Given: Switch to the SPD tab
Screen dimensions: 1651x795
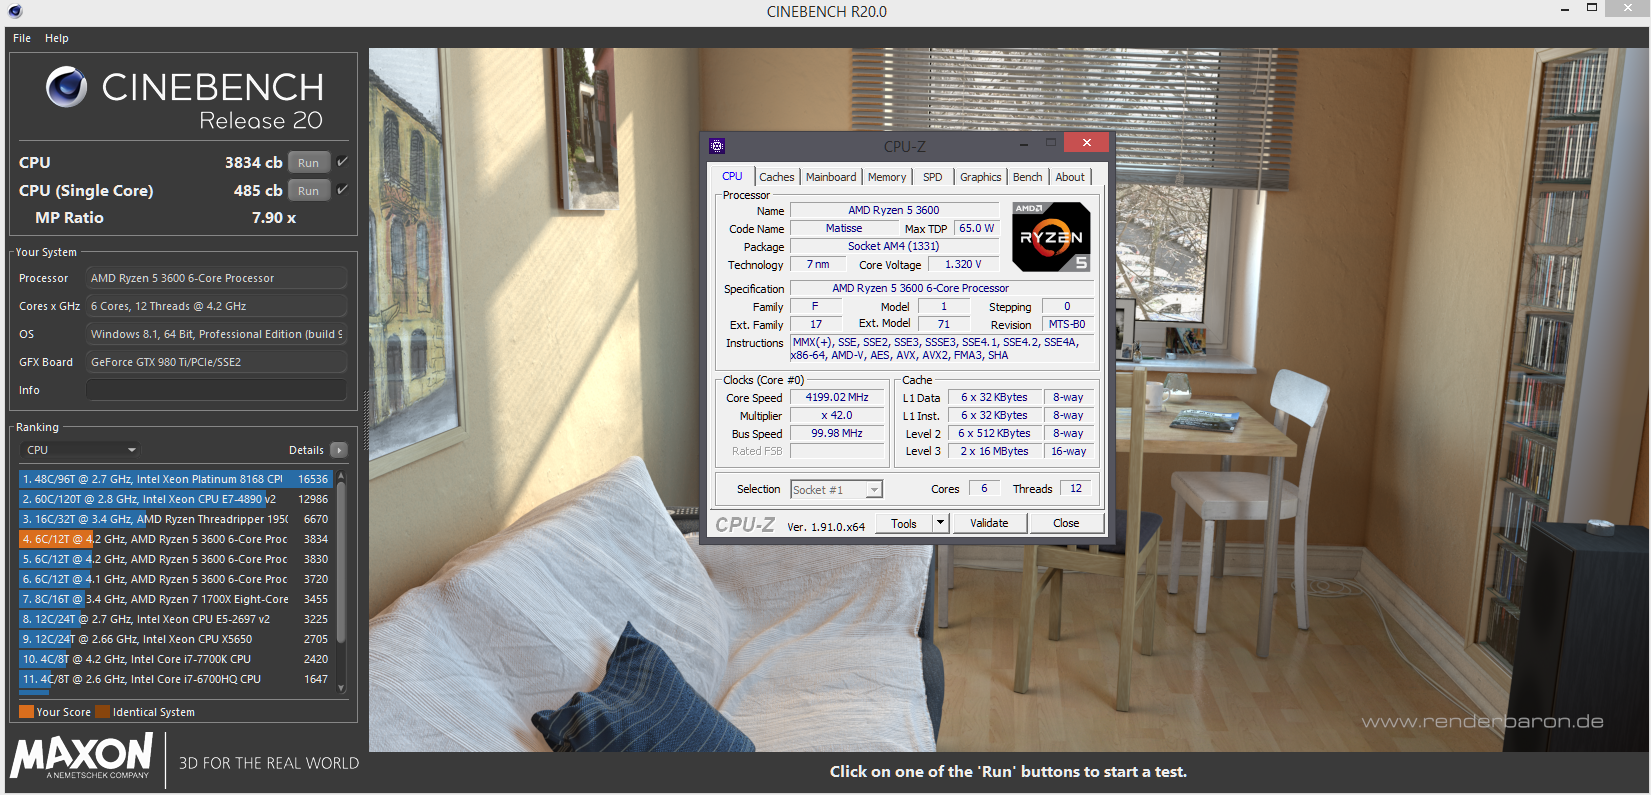Looking at the screenshot, I should tap(933, 177).
